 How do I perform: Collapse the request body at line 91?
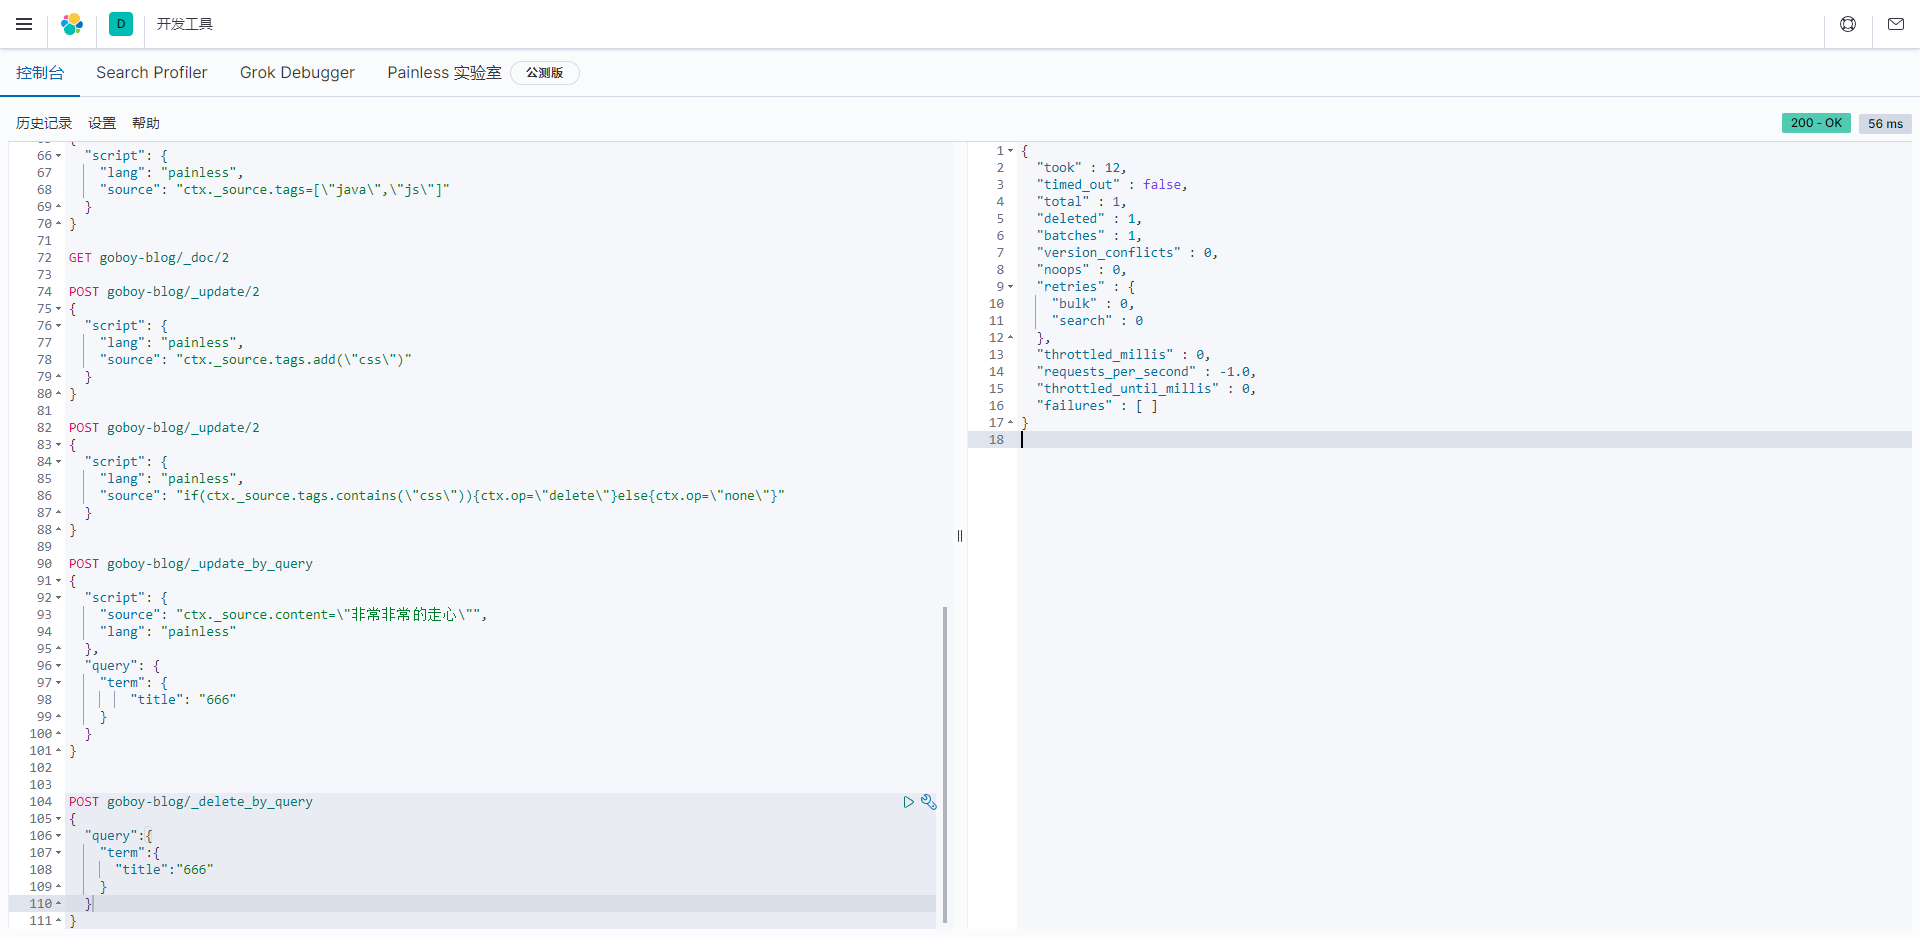pyautogui.click(x=58, y=581)
